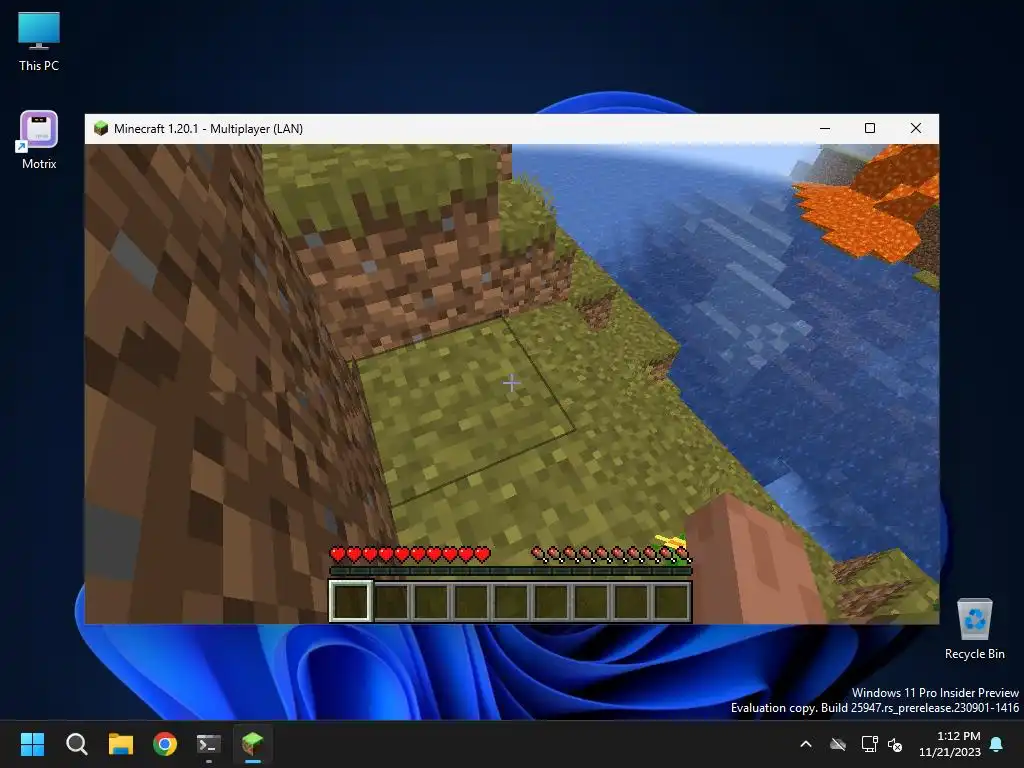The height and width of the screenshot is (768, 1024).
Task: Open the Windows Start menu
Action: tap(32, 744)
